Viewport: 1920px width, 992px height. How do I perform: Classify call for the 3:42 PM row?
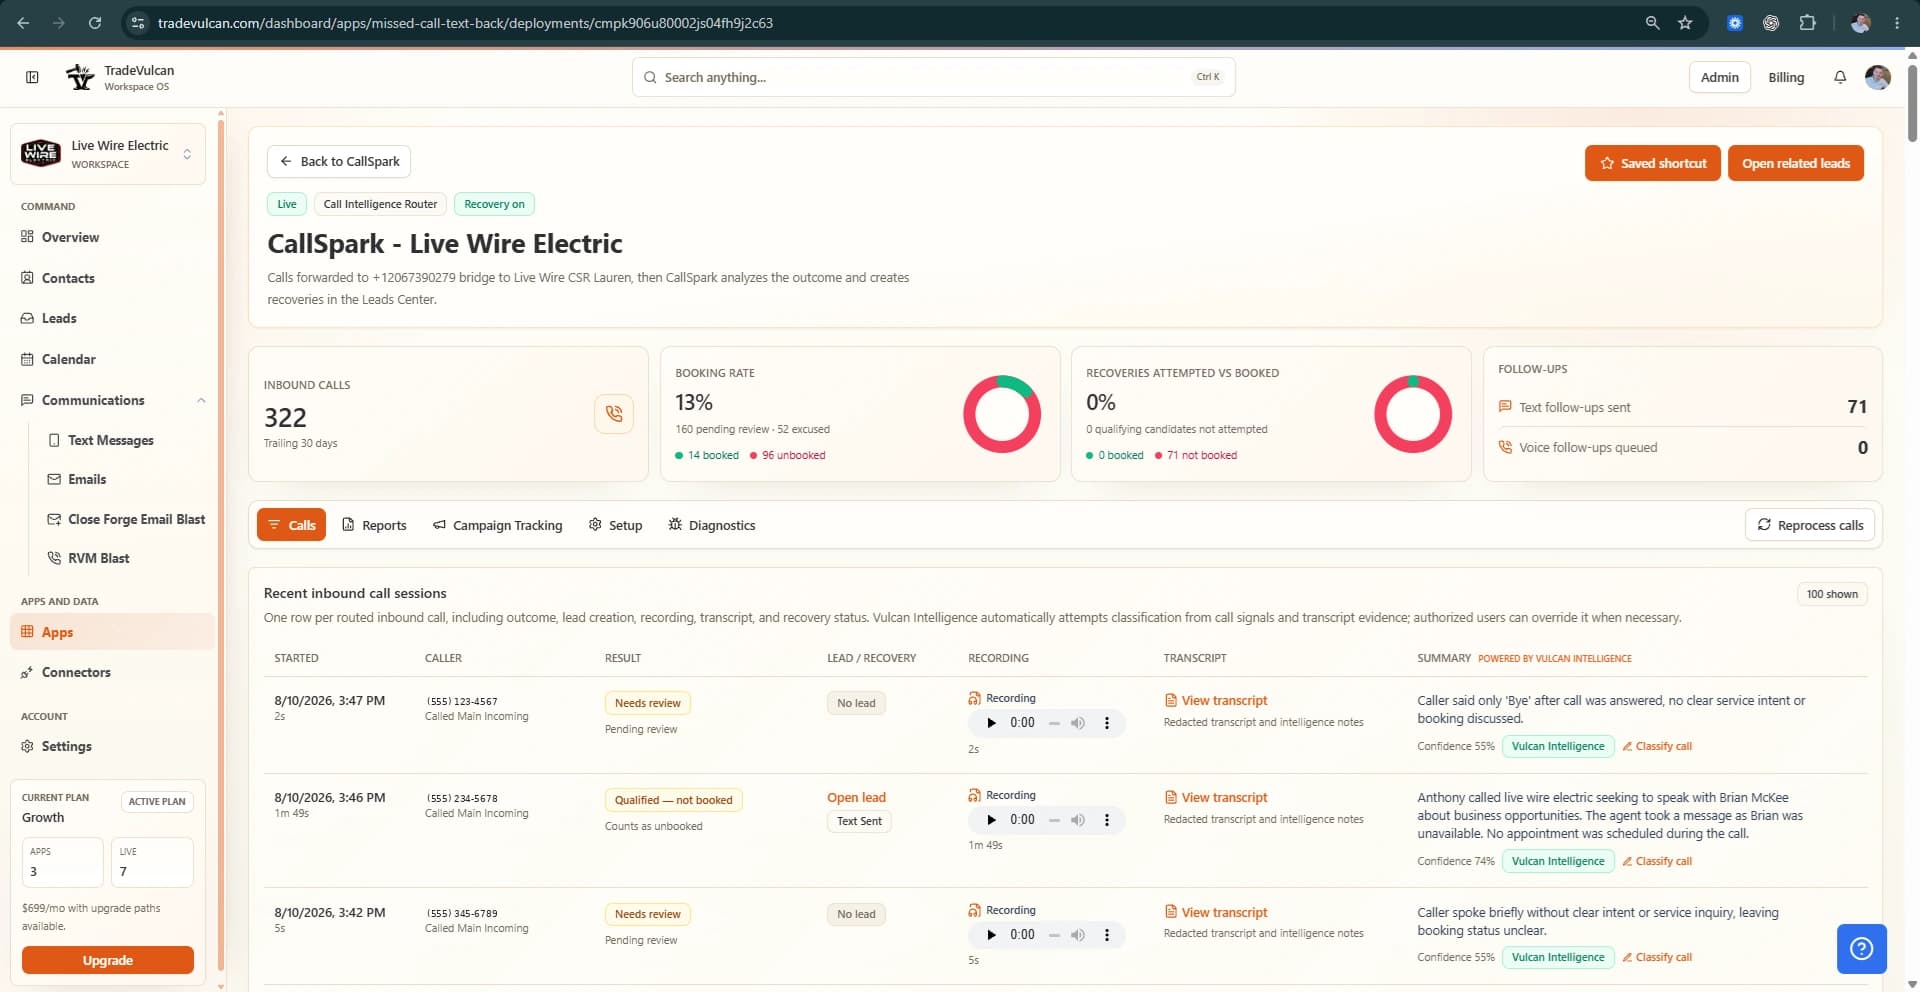[1657, 957]
